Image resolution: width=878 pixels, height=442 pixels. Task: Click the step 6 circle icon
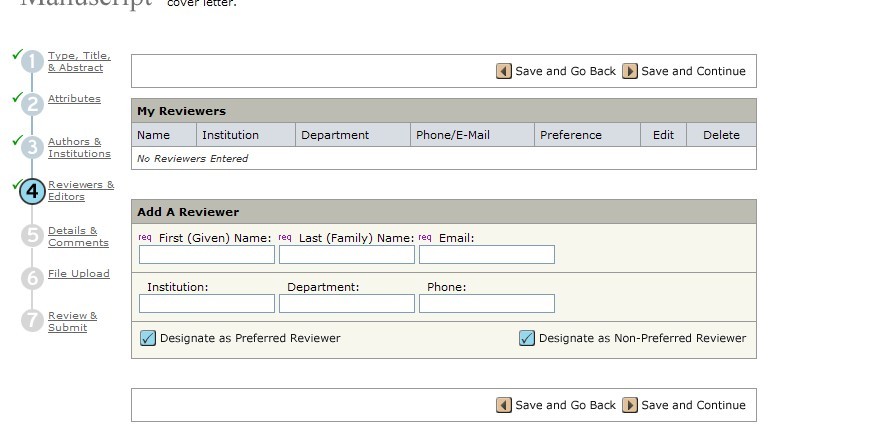pos(32,277)
